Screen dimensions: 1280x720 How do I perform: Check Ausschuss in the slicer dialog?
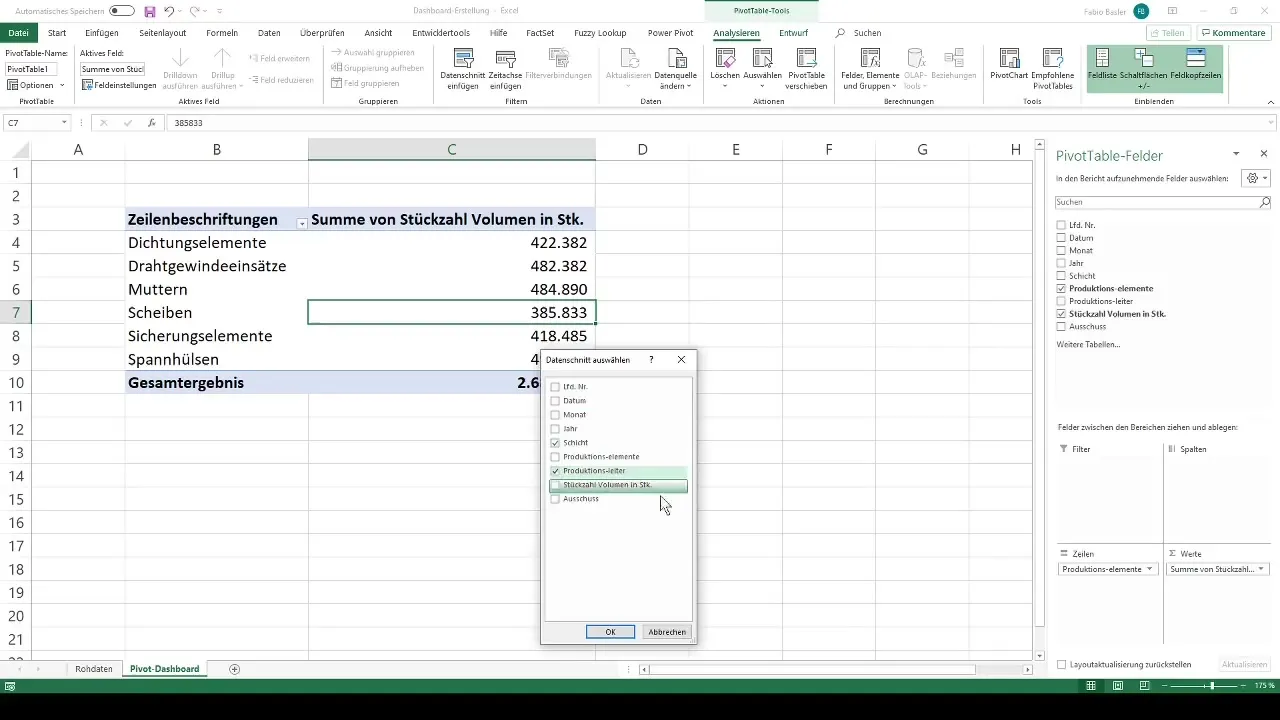click(555, 498)
